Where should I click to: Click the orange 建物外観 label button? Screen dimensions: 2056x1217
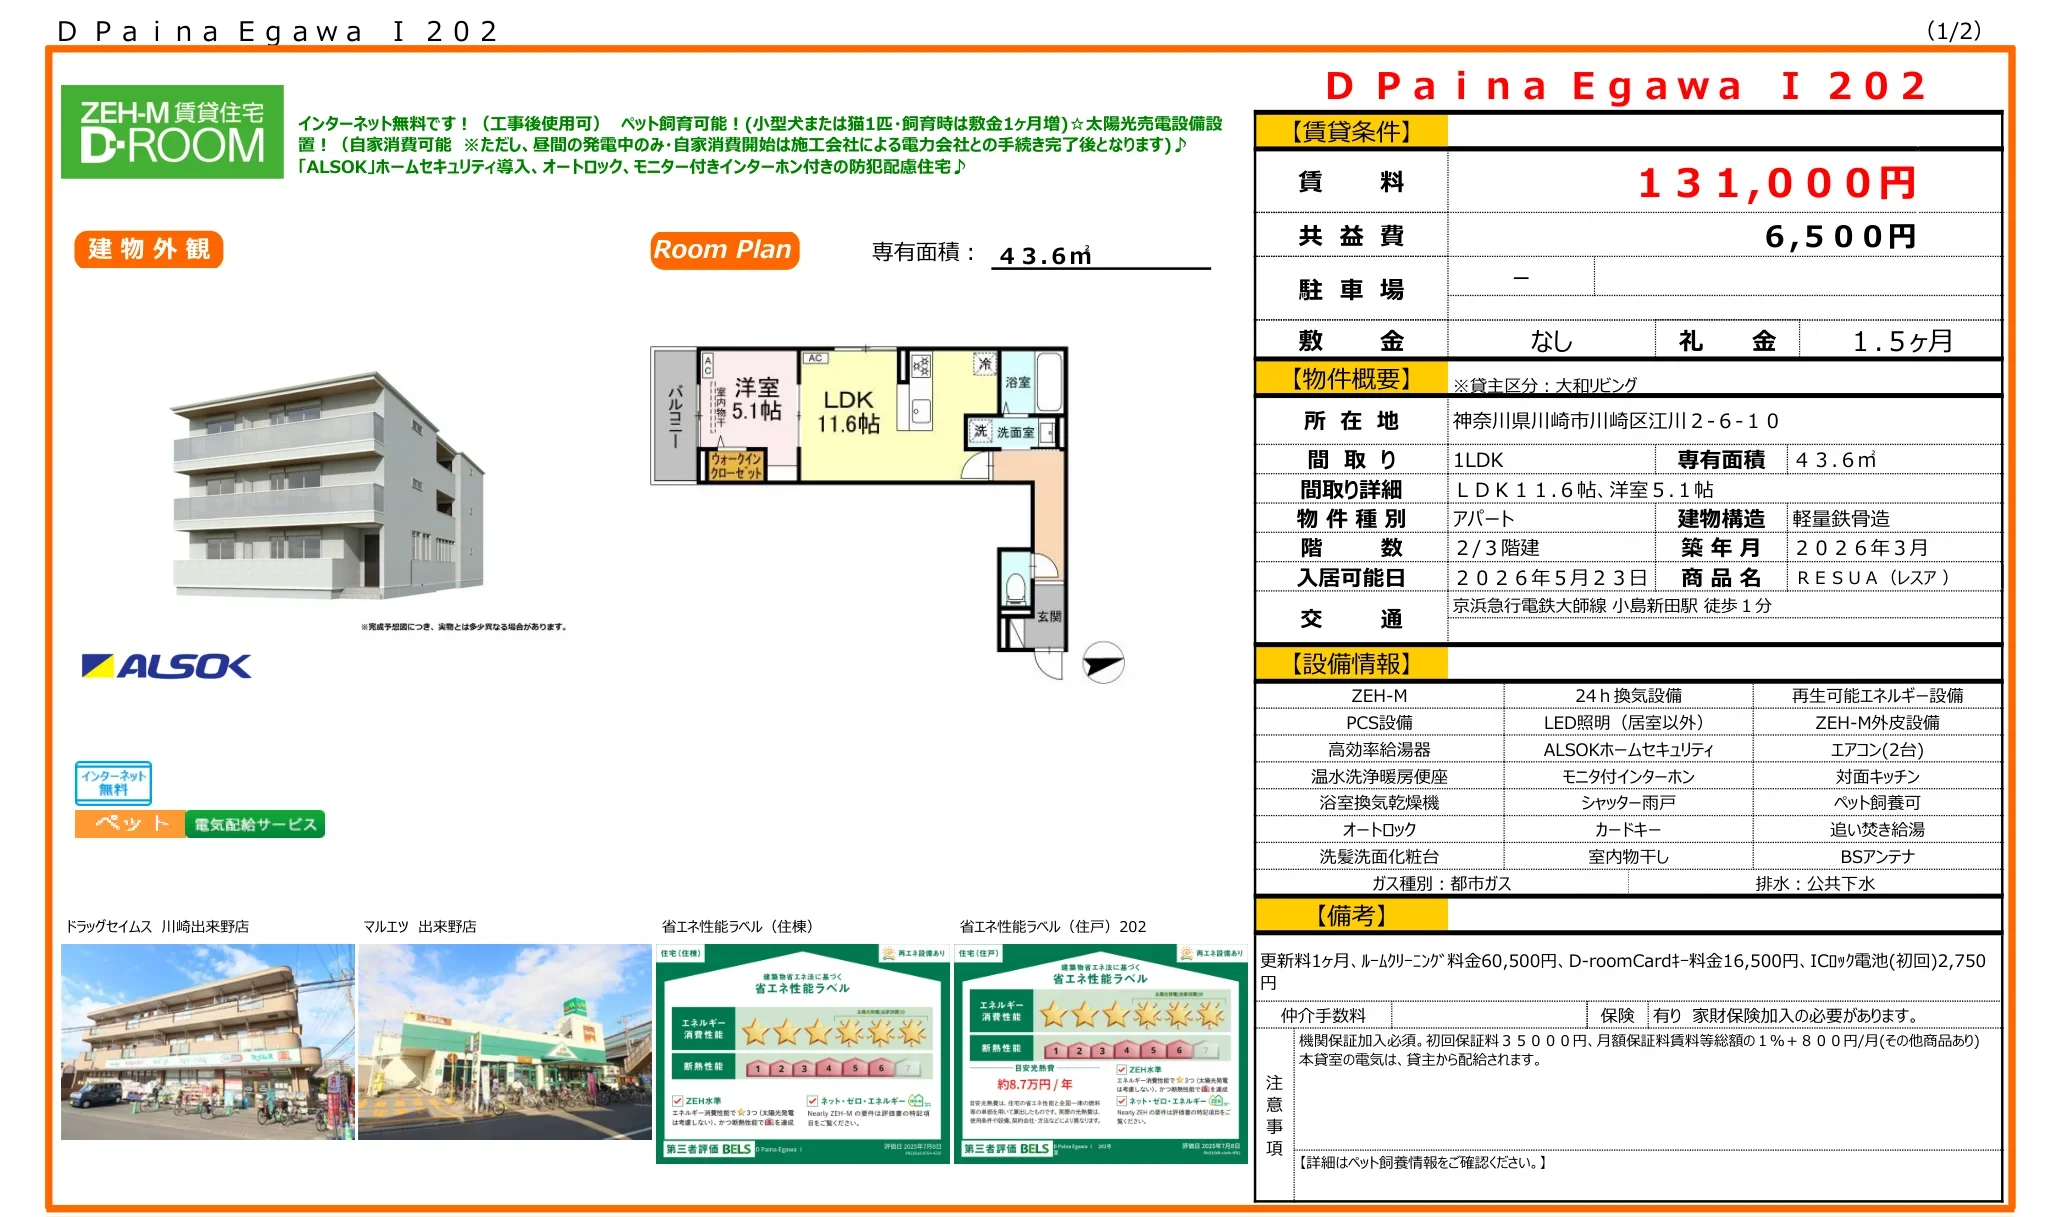pos(149,249)
